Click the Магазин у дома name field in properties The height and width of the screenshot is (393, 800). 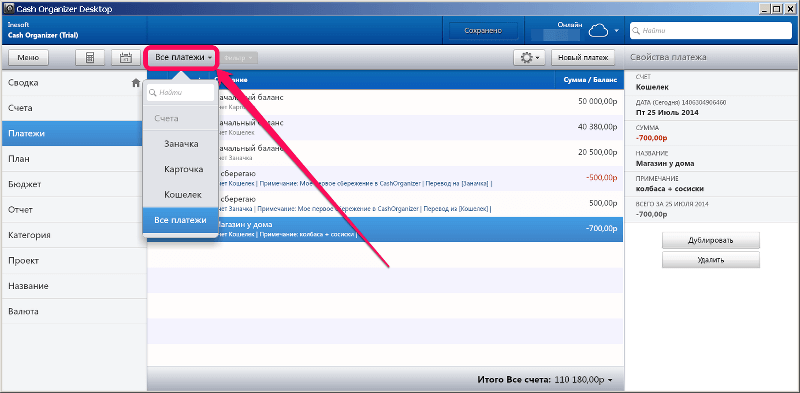point(665,164)
